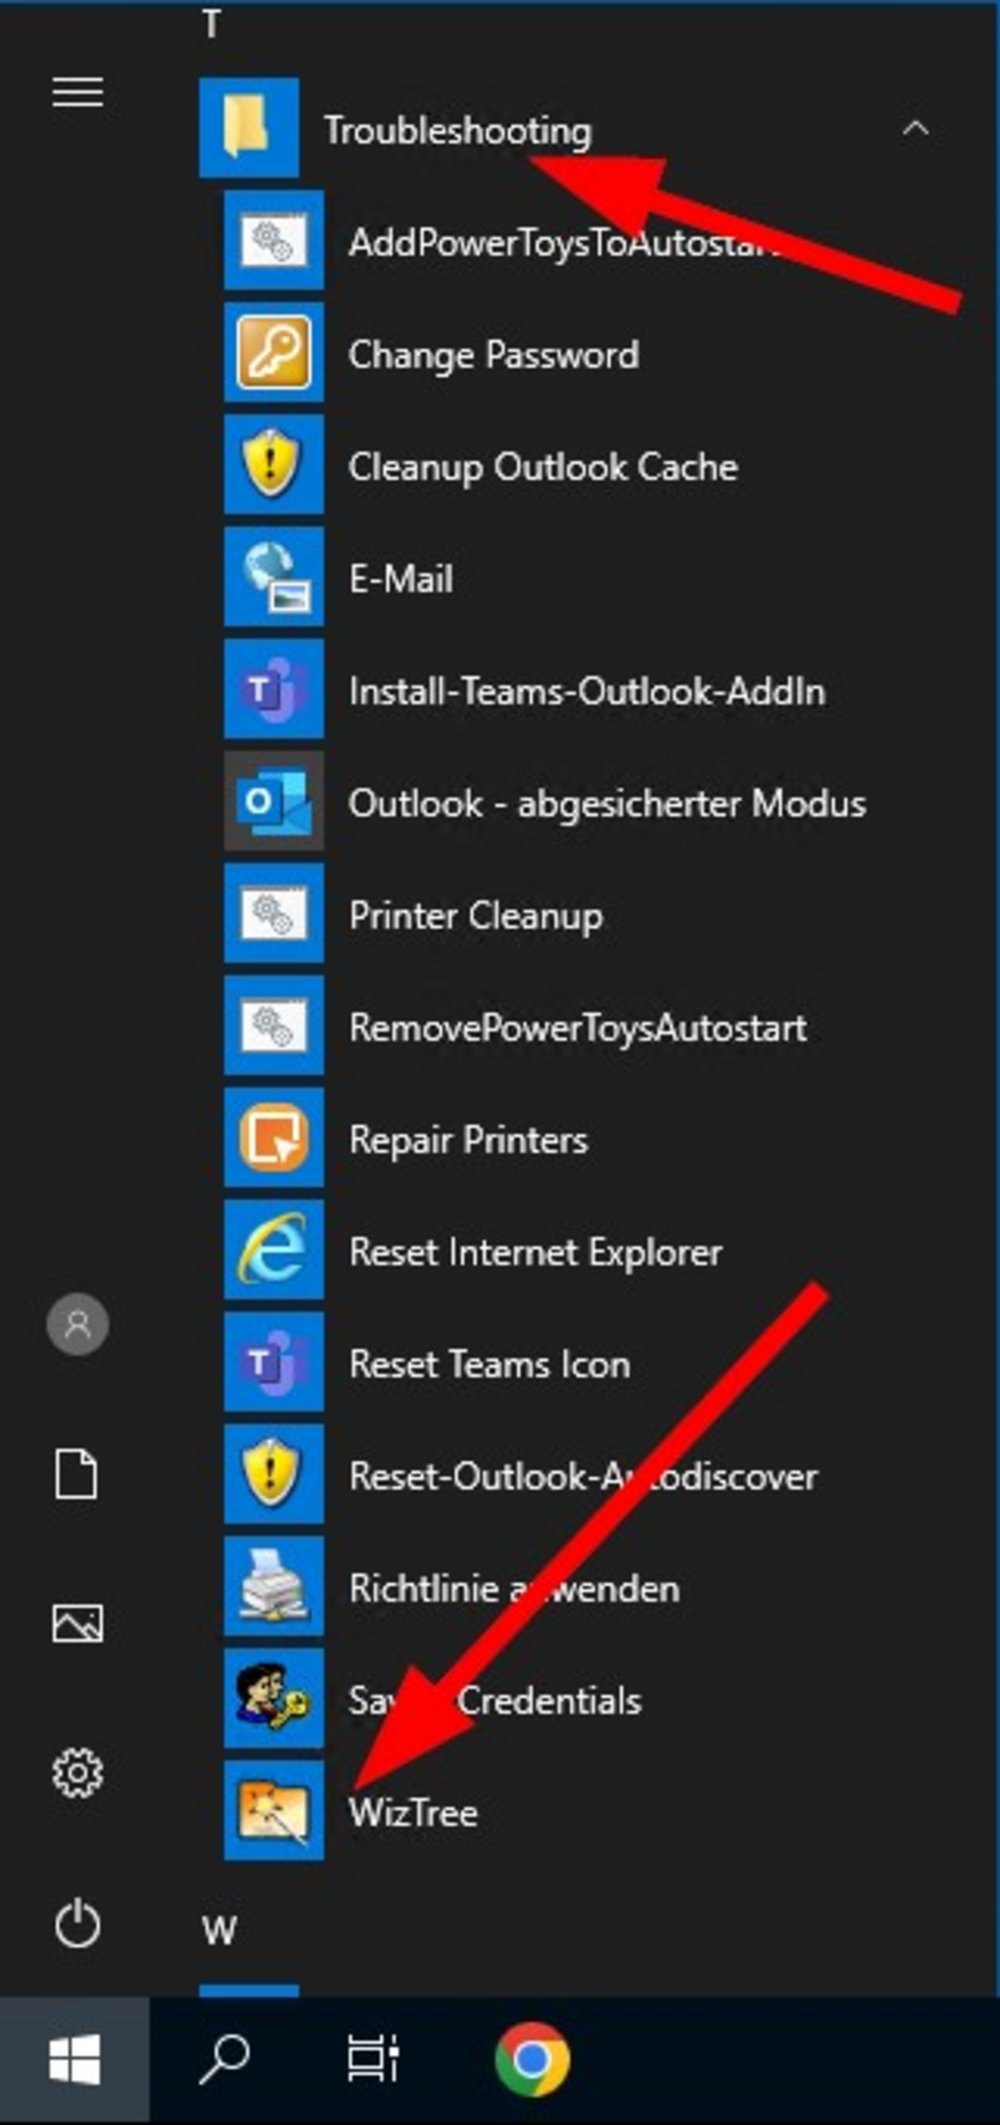Open the Troubleshooting folder label
Viewport: 1000px width, 2125px height.
(x=458, y=131)
